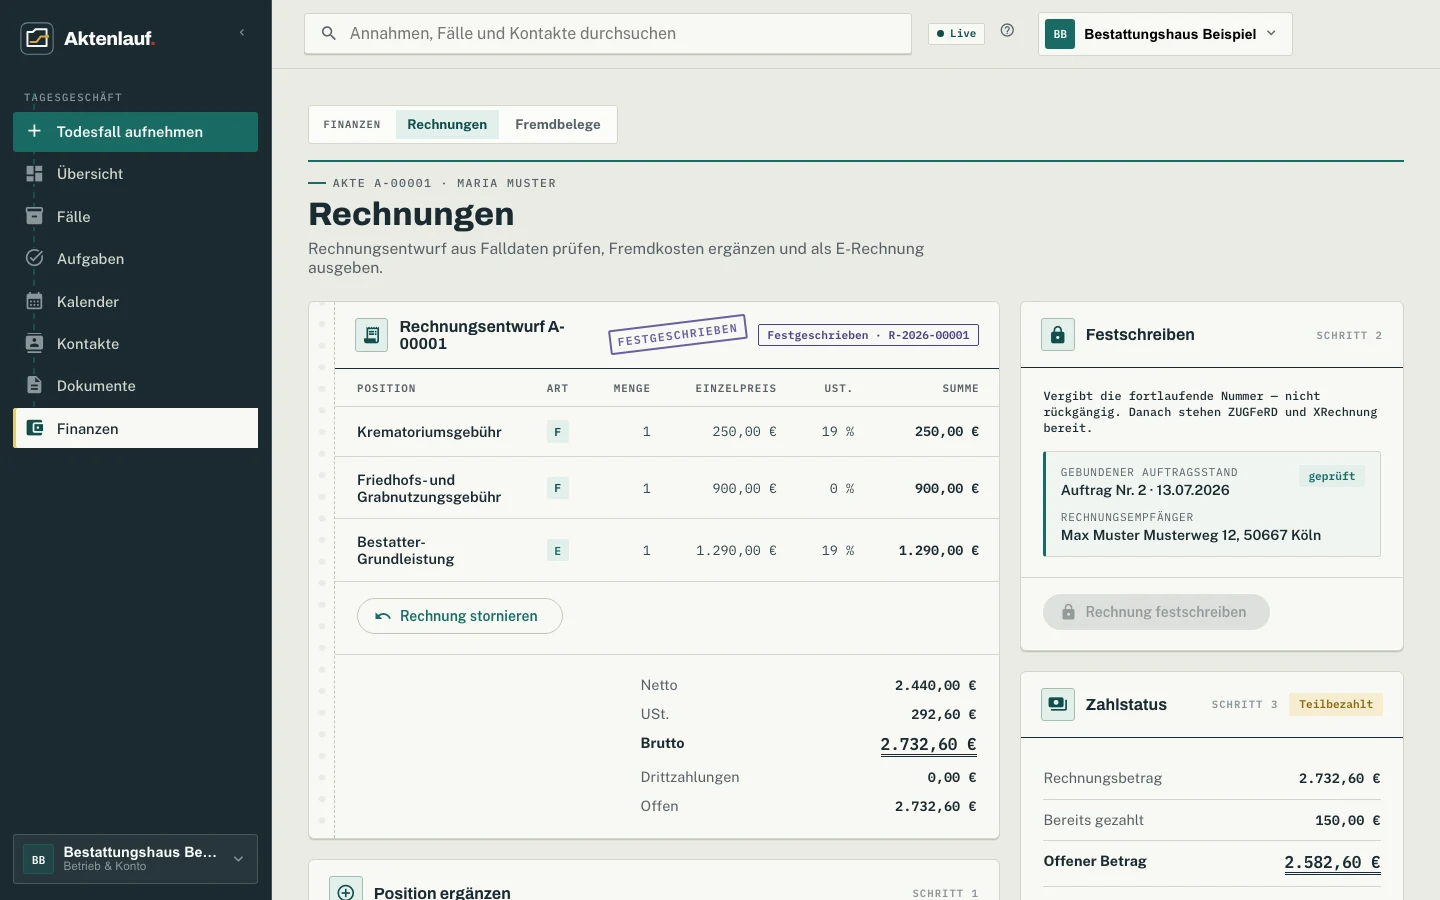Focus the search field for Annahmen, Fälle
Viewport: 1440px width, 900px height.
coord(608,33)
